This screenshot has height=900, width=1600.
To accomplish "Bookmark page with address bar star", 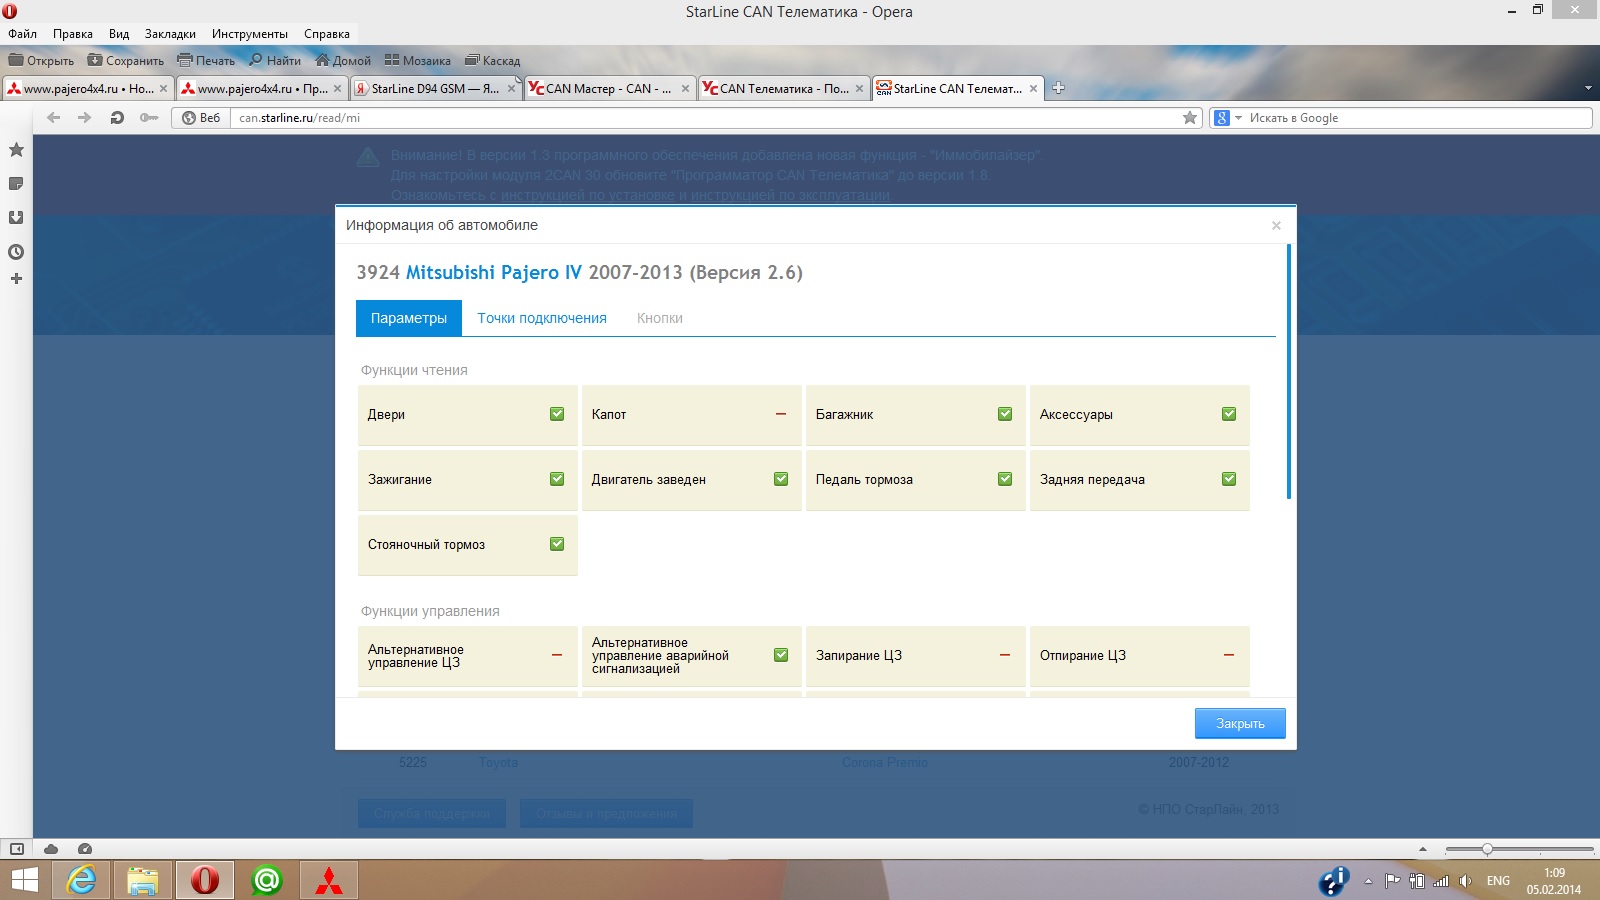I will click(1190, 118).
